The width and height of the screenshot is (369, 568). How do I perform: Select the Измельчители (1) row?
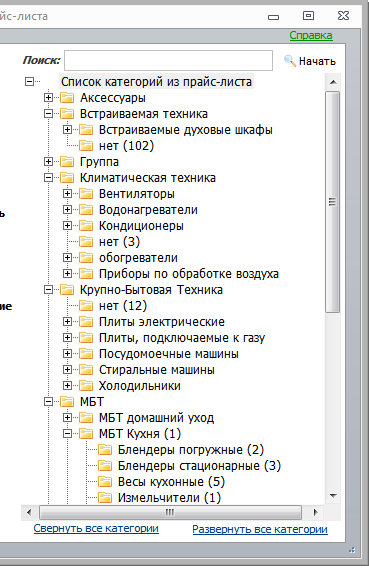169,498
